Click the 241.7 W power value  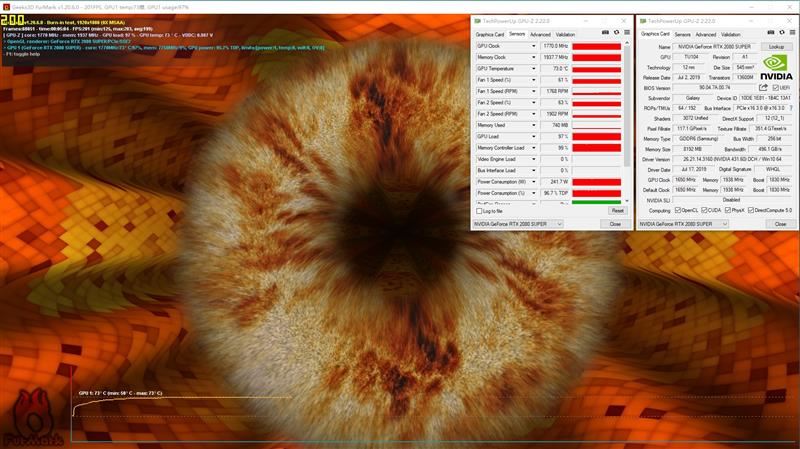click(555, 182)
